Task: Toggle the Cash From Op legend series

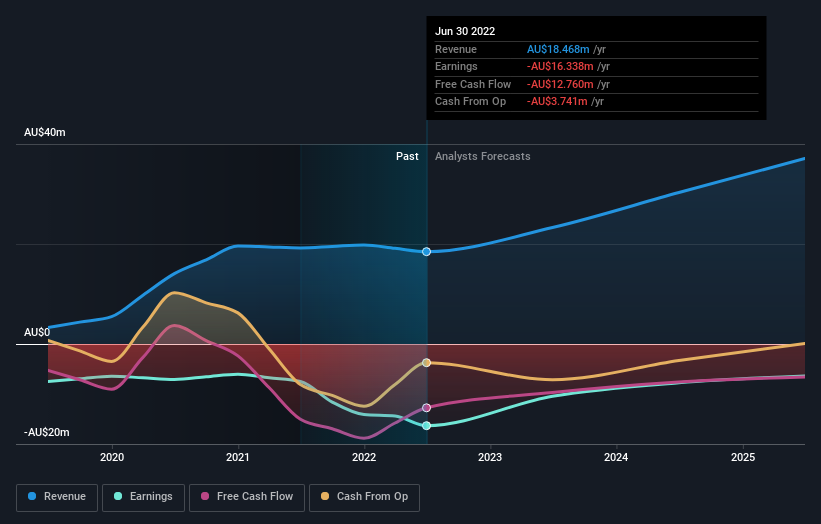Action: point(364,497)
